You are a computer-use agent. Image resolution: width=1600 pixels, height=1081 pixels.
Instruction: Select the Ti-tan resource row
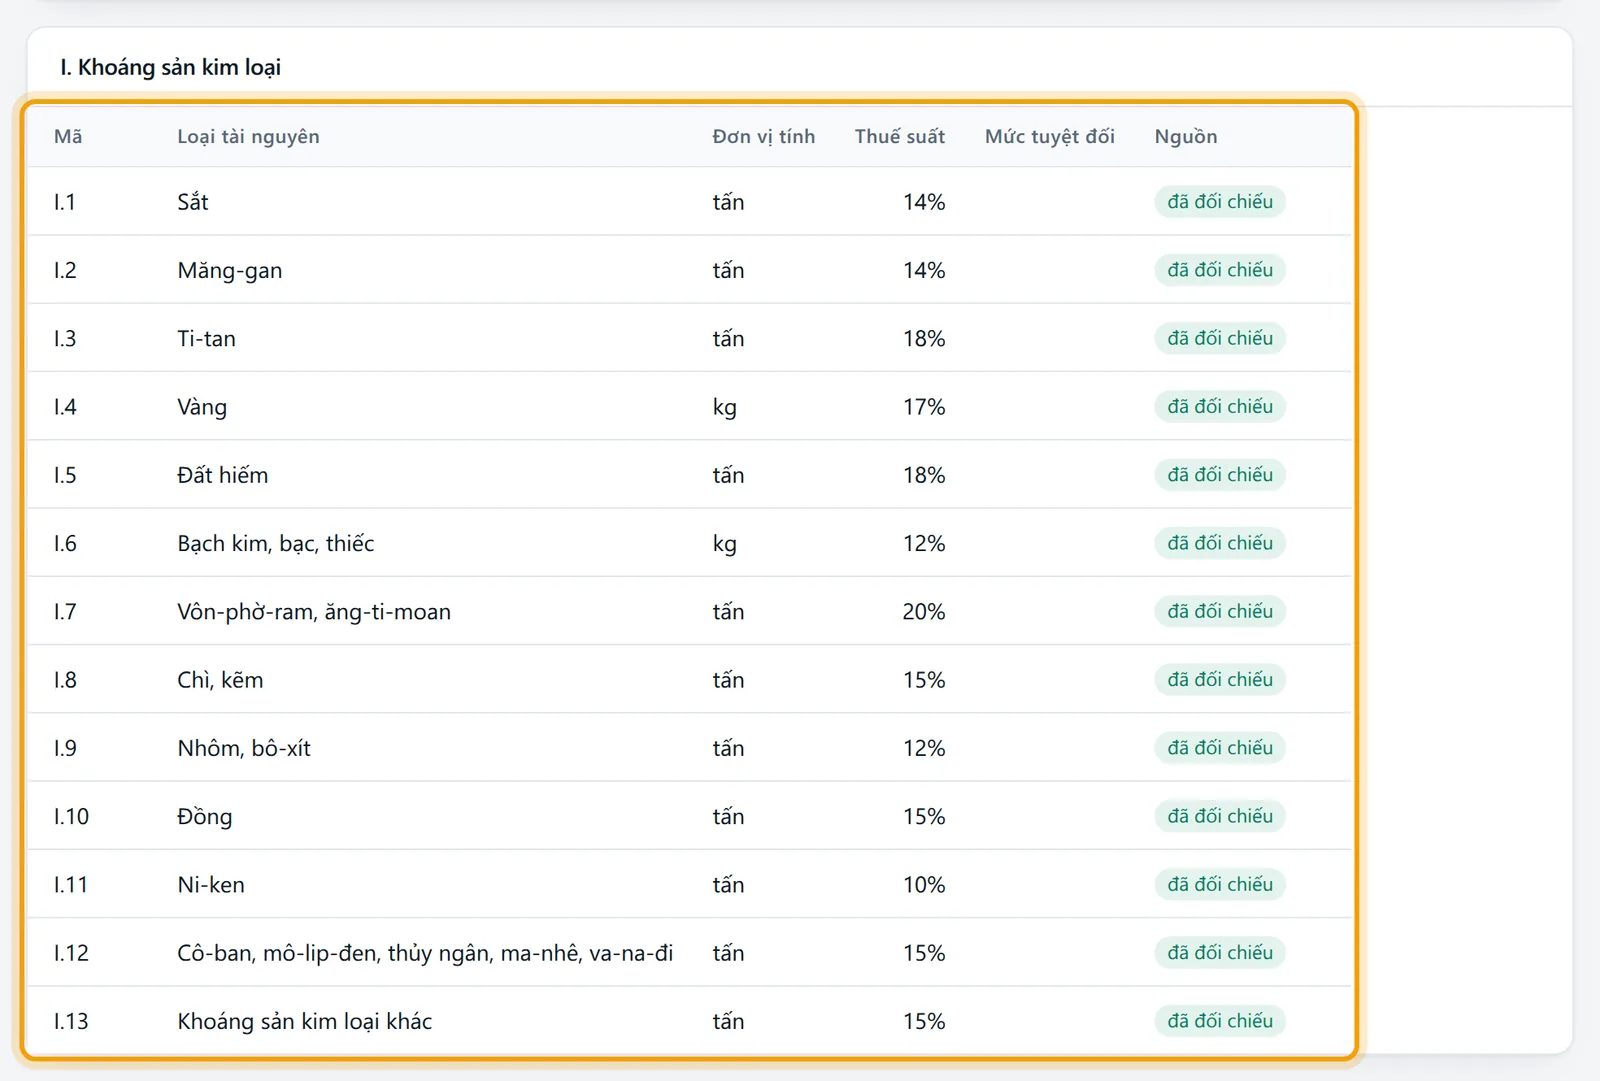coord(689,339)
